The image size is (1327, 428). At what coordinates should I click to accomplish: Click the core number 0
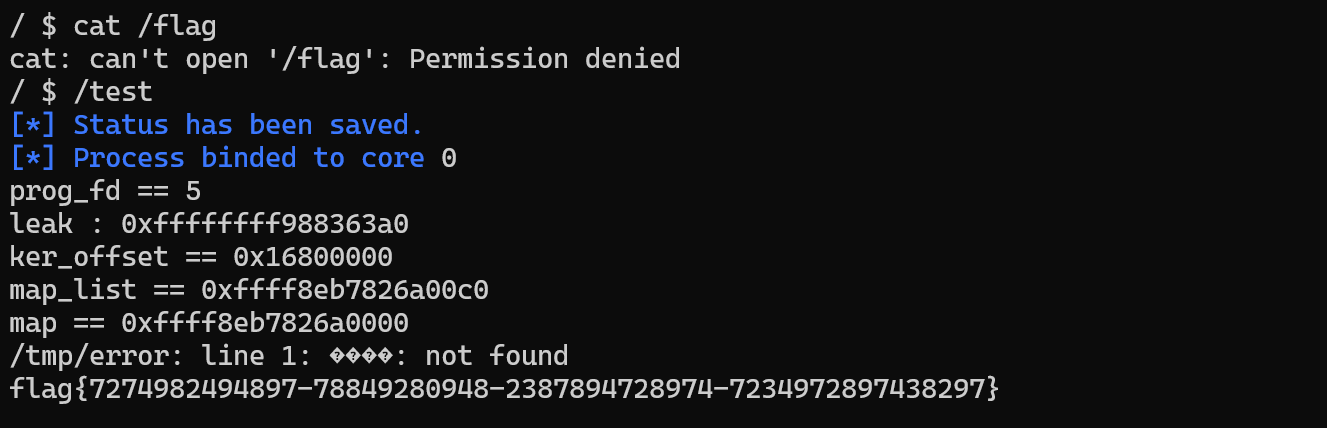click(449, 159)
